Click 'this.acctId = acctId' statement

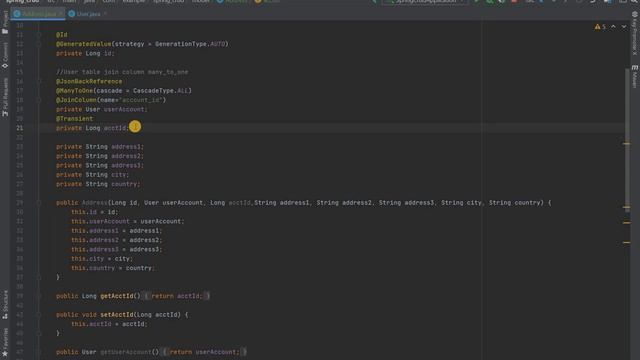click(109, 324)
